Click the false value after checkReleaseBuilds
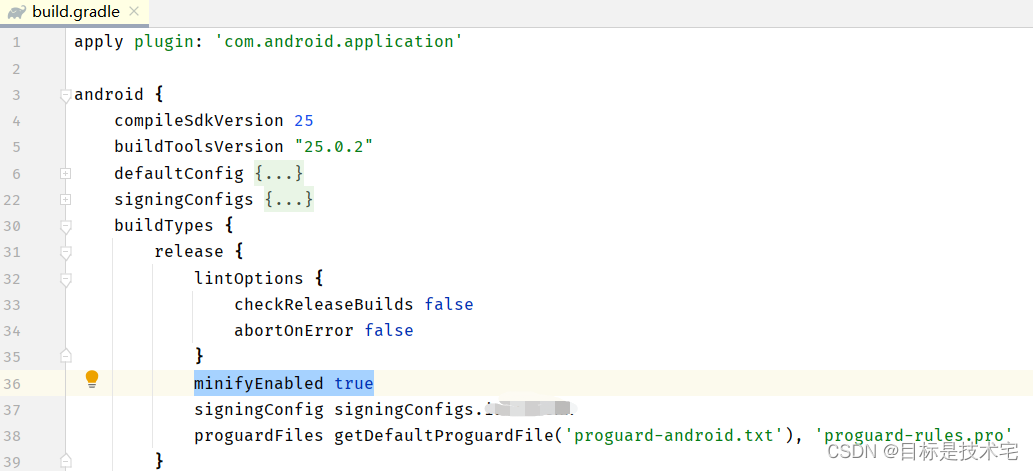The height and width of the screenshot is (471, 1033). (x=448, y=304)
